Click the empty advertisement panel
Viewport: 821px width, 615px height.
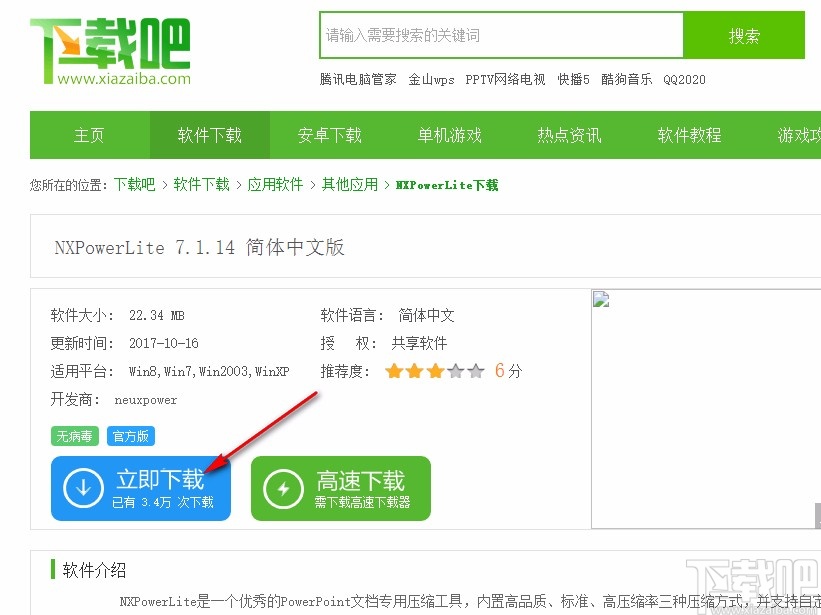click(x=706, y=409)
